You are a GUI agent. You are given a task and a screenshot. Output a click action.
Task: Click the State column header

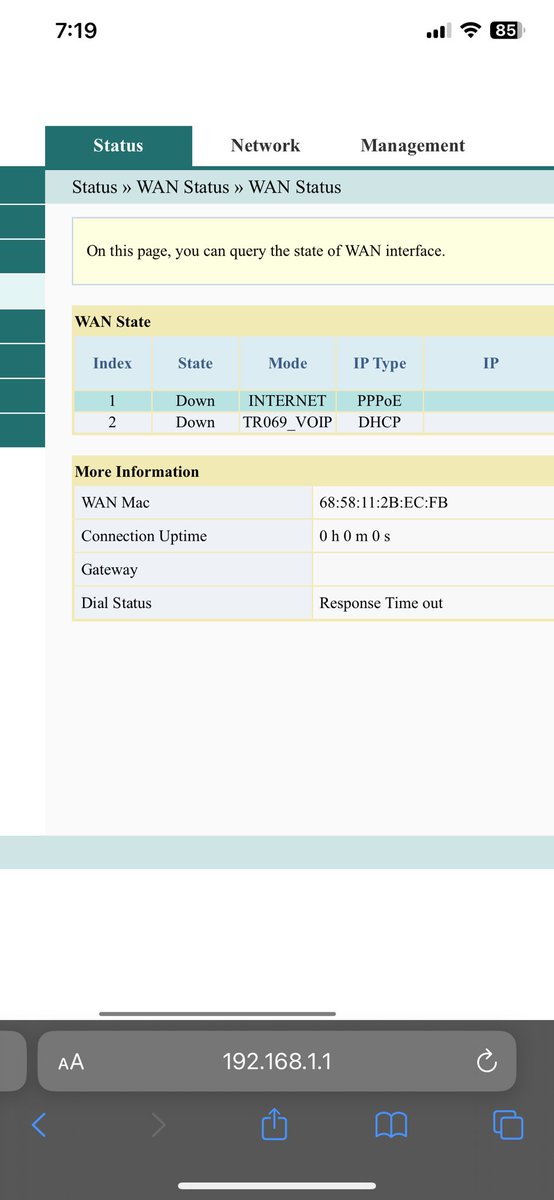coord(195,363)
